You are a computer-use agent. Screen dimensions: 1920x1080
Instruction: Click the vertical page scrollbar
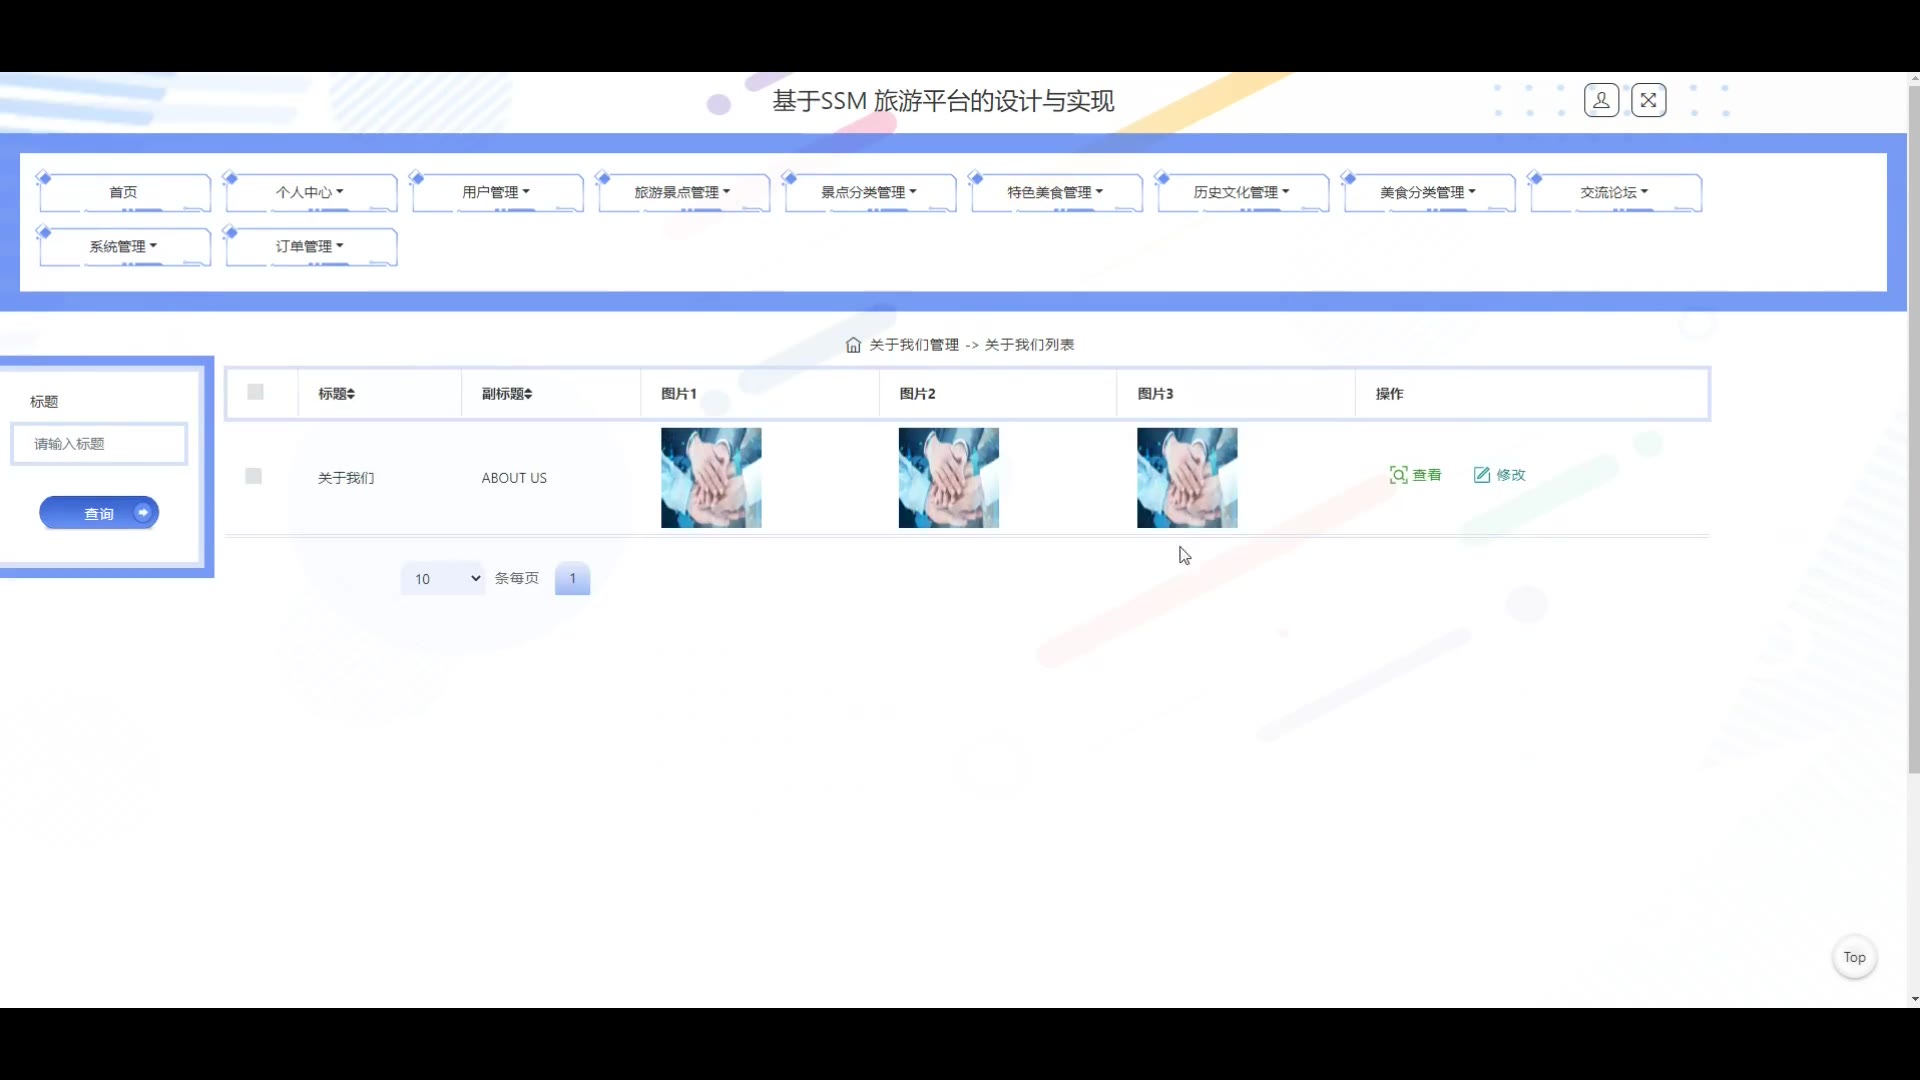click(x=1914, y=430)
